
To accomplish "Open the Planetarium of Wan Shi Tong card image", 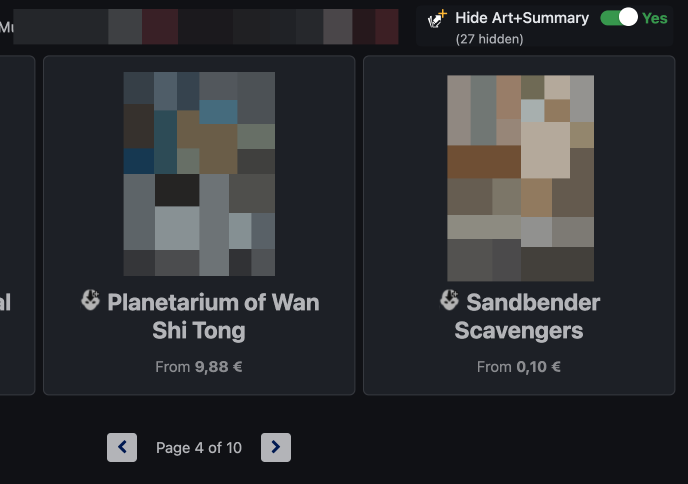I will click(x=199, y=174).
